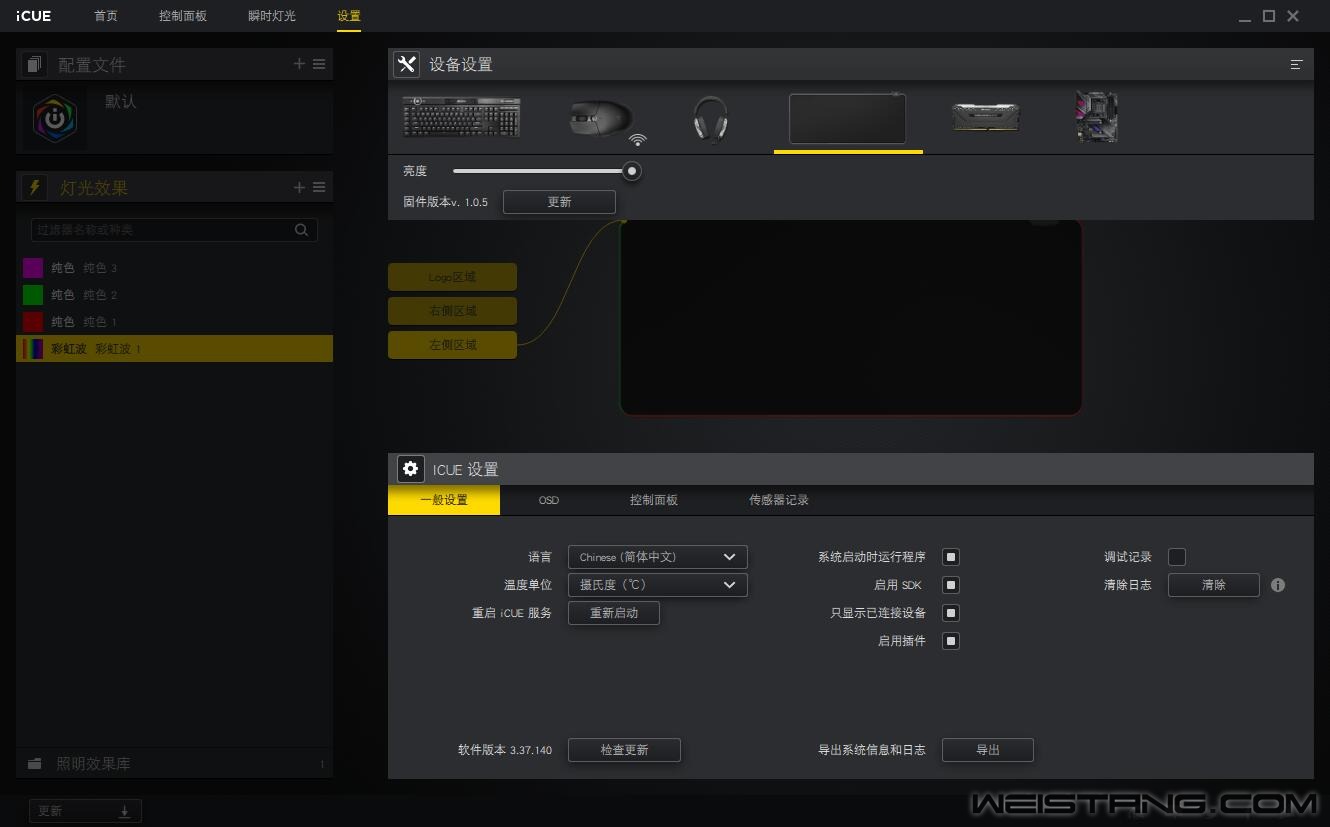Open the 温度单位 摄氏度 dropdown

[x=657, y=585]
